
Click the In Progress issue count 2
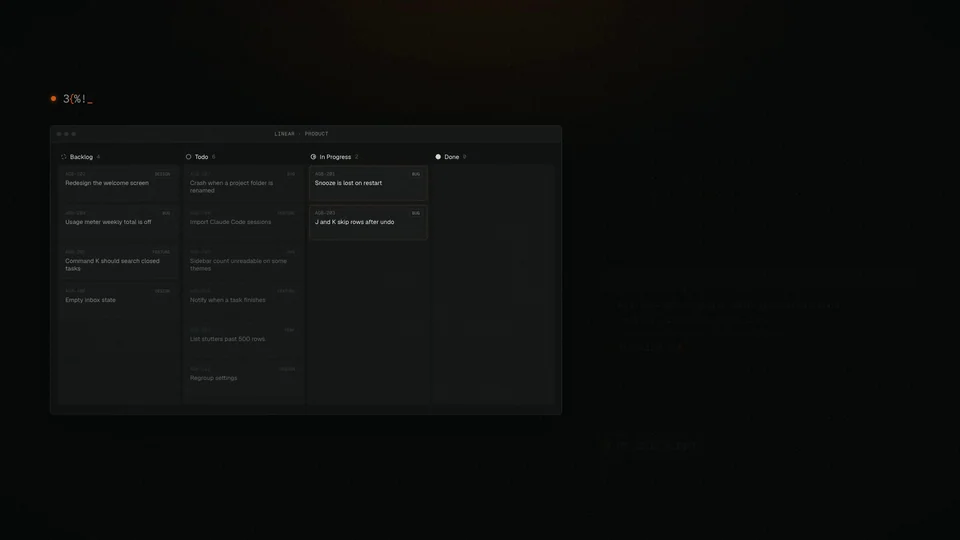pos(356,157)
